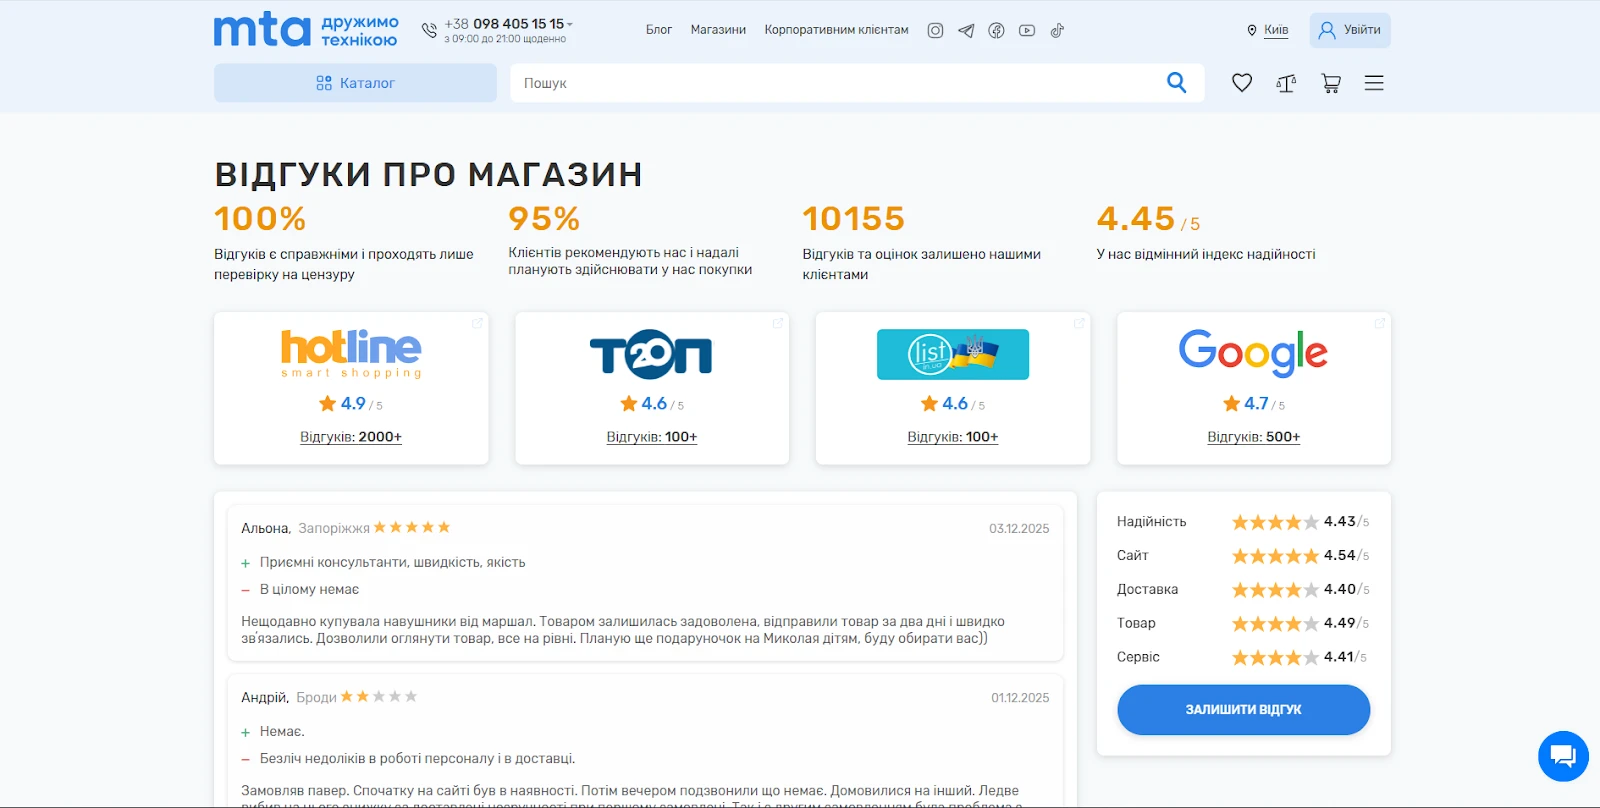Open Hotline reviews link 2000+
1600x808 pixels.
click(351, 437)
